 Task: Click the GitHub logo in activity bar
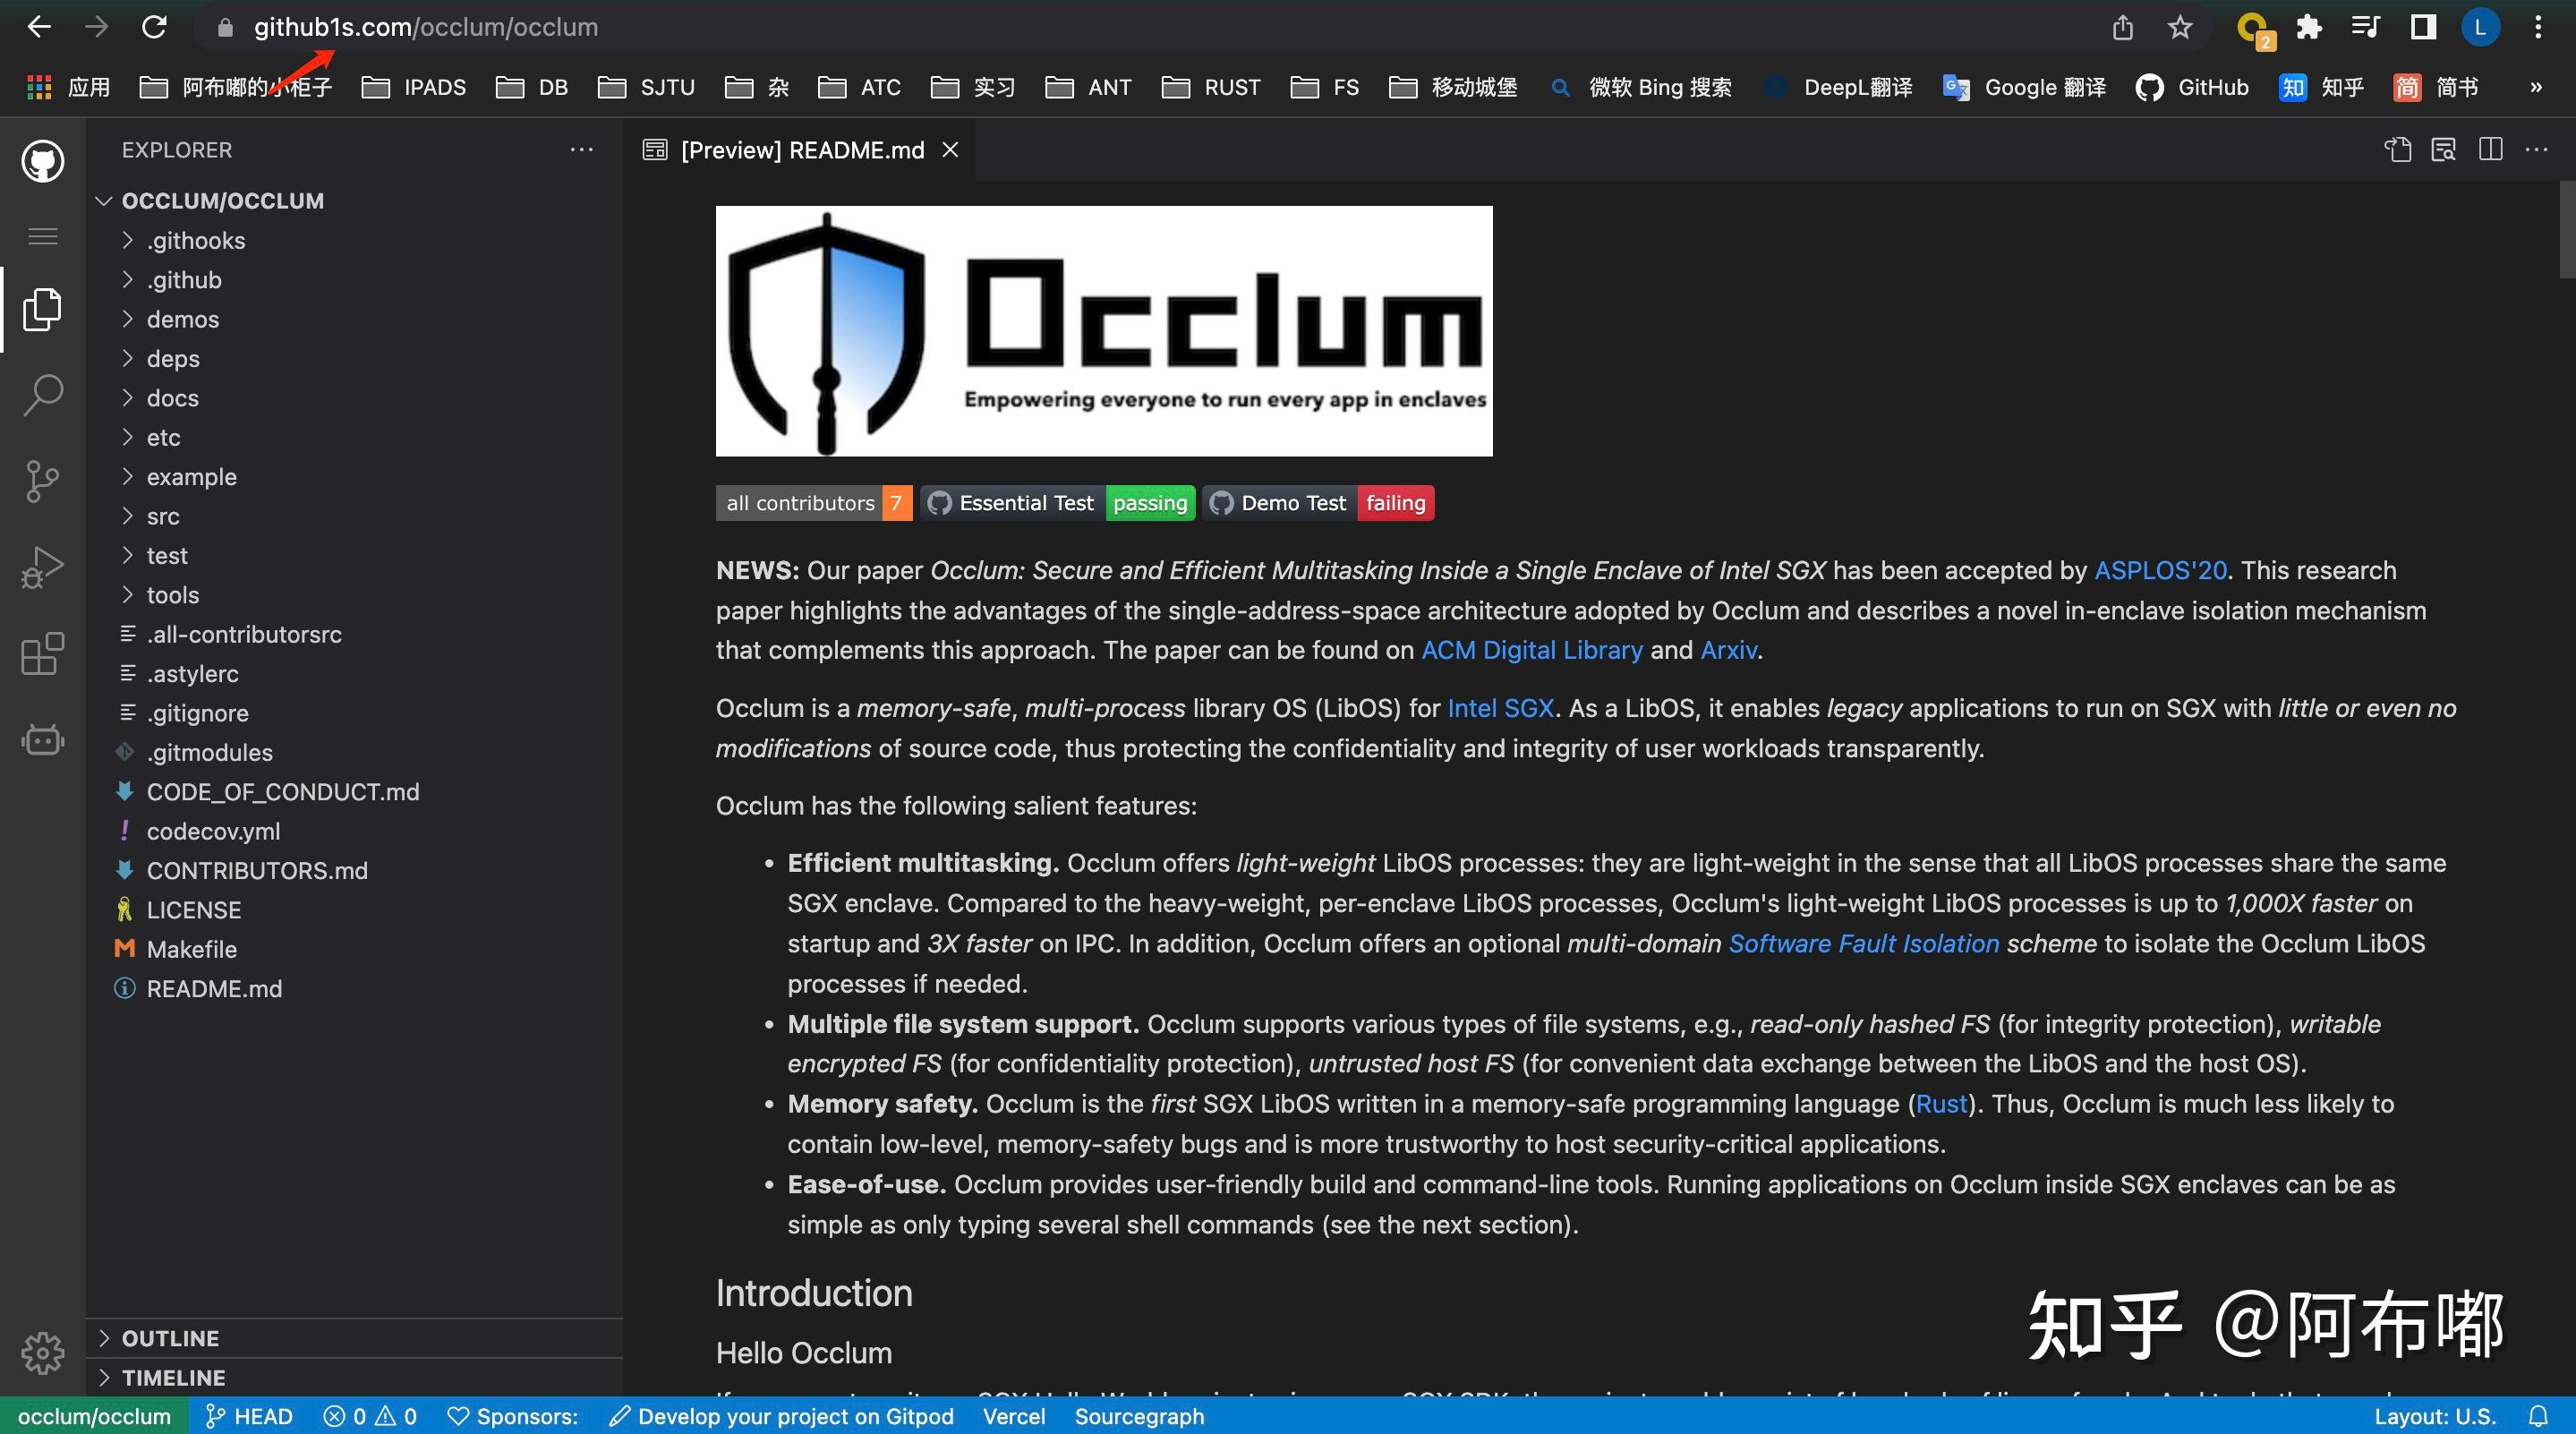(x=42, y=161)
